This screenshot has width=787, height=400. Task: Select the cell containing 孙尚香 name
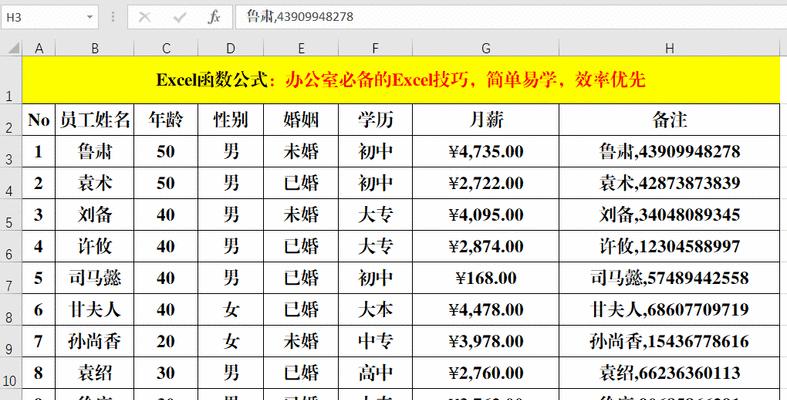click(94, 341)
